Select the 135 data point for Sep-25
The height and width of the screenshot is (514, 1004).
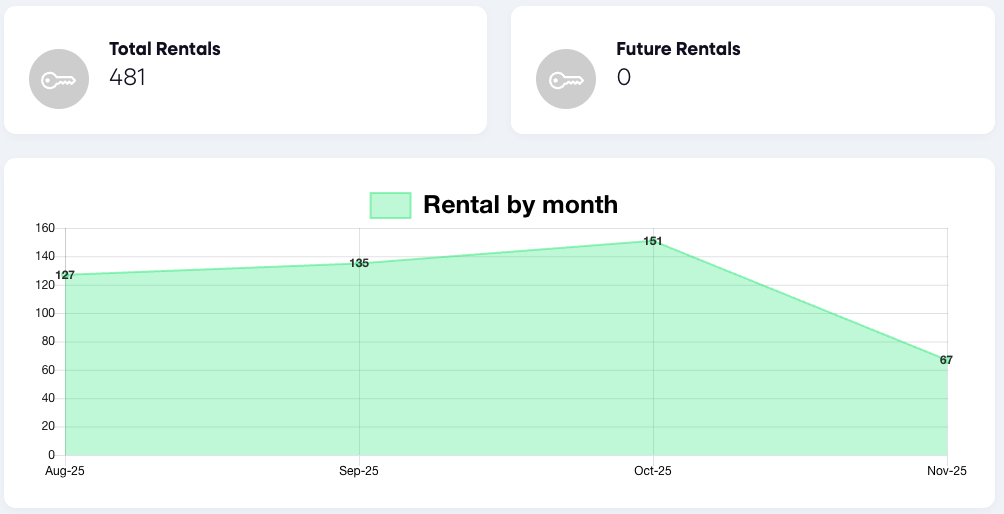359,263
